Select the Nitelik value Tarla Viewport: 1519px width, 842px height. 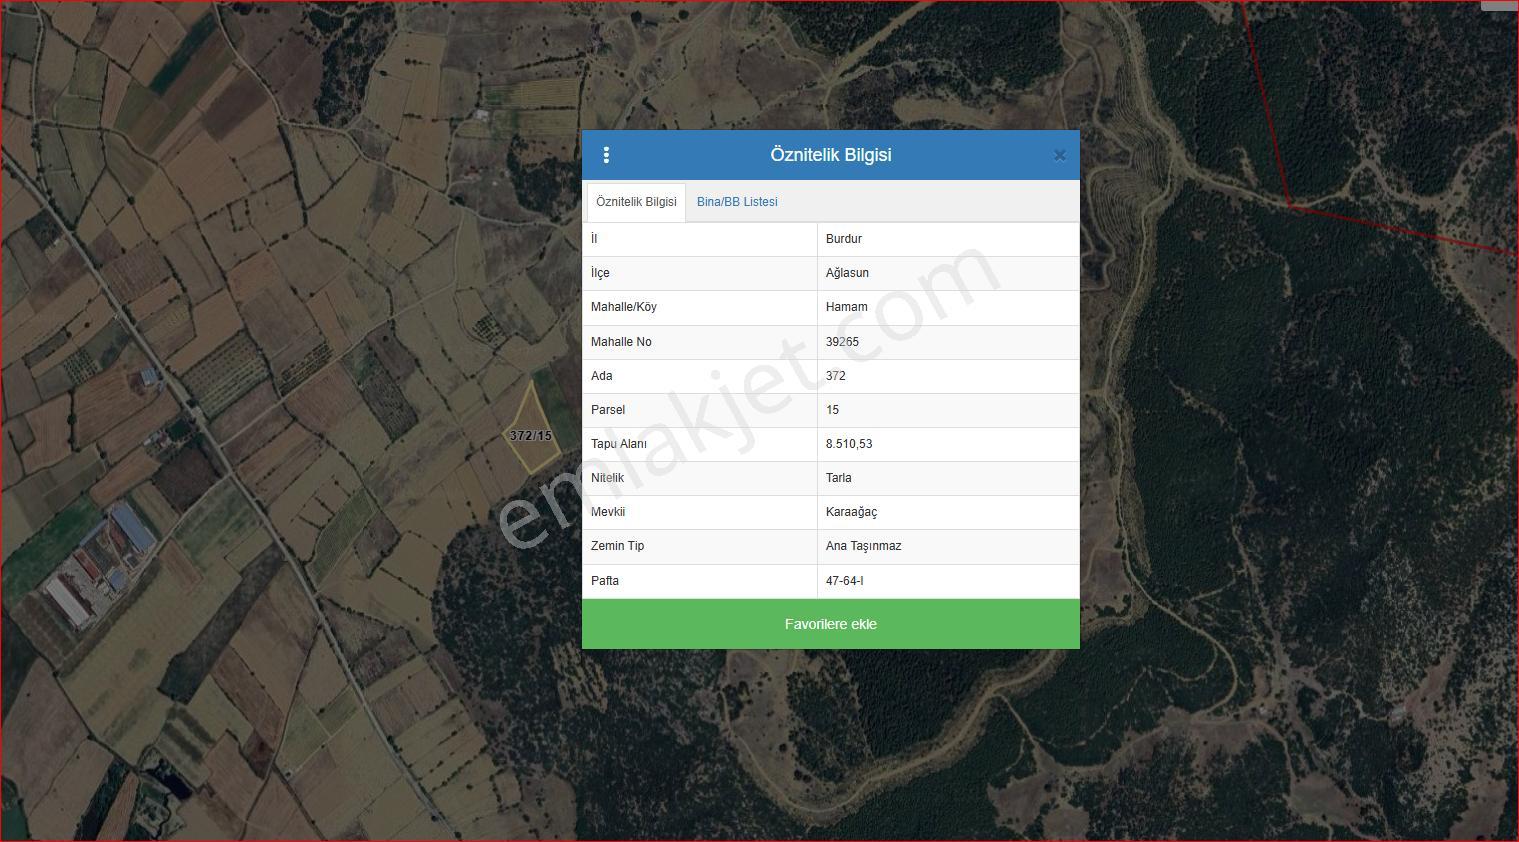839,478
